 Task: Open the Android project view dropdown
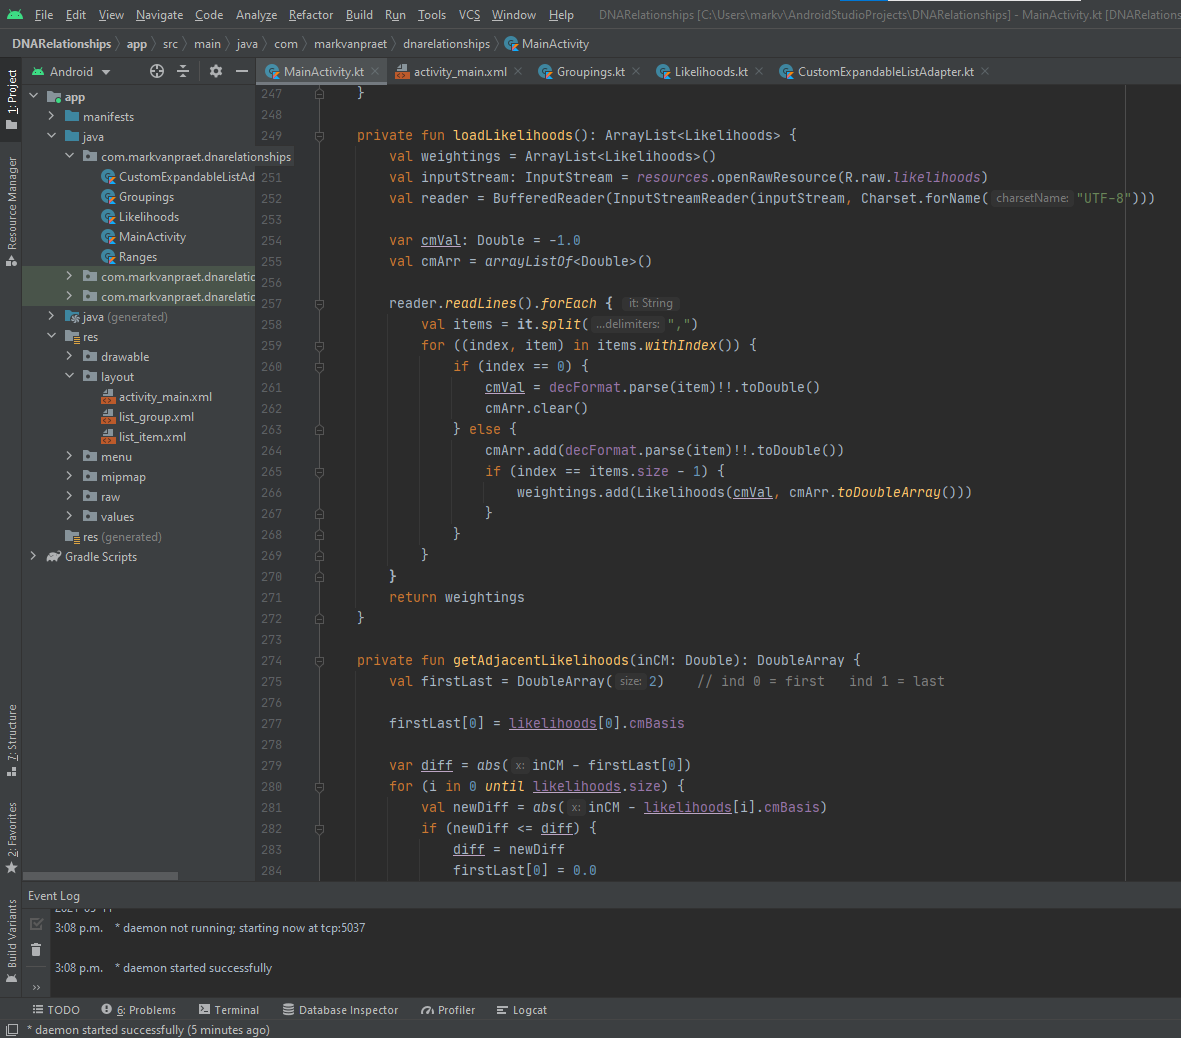click(72, 72)
